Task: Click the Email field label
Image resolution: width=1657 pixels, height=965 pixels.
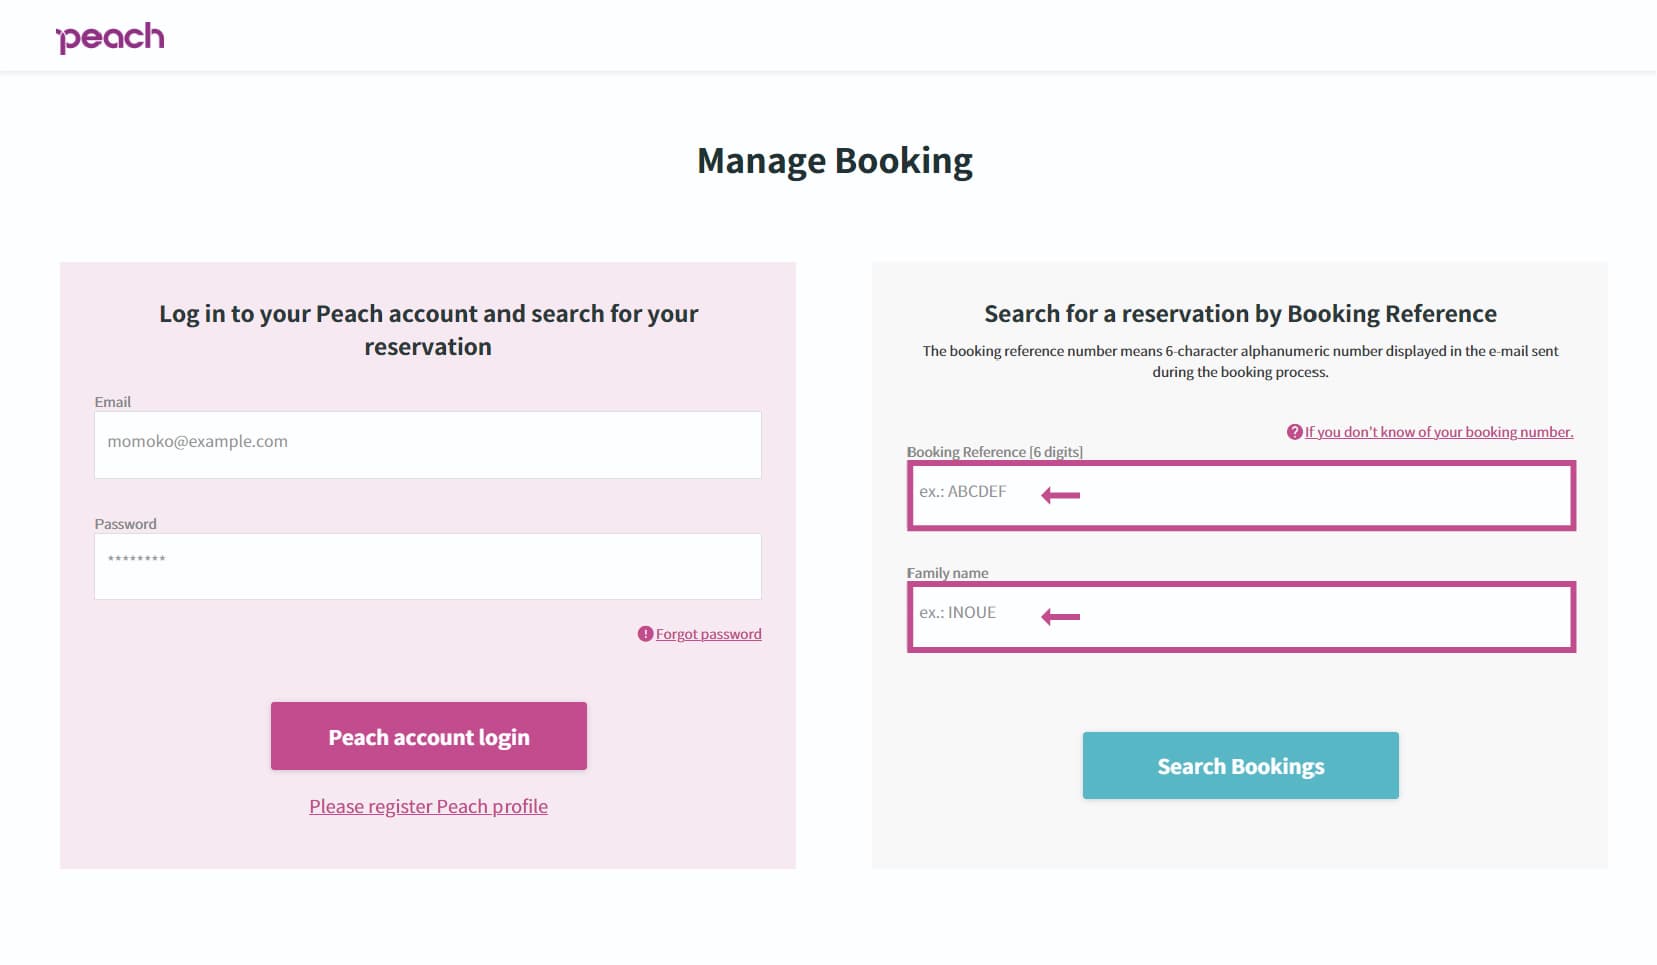Action: [x=113, y=402]
